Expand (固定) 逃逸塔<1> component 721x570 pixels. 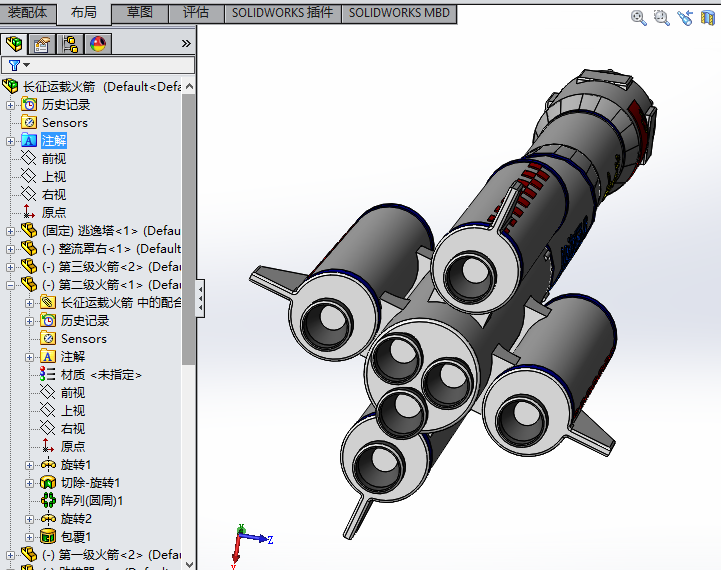[10, 231]
